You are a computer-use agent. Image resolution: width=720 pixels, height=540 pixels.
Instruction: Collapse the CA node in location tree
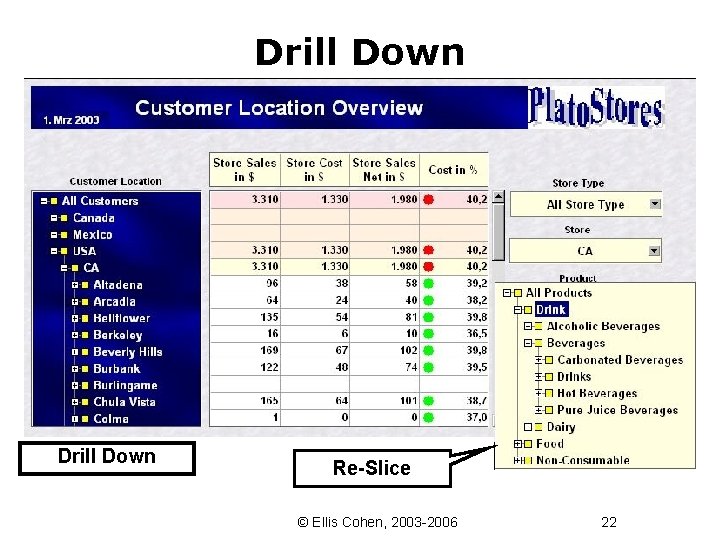click(x=65, y=268)
